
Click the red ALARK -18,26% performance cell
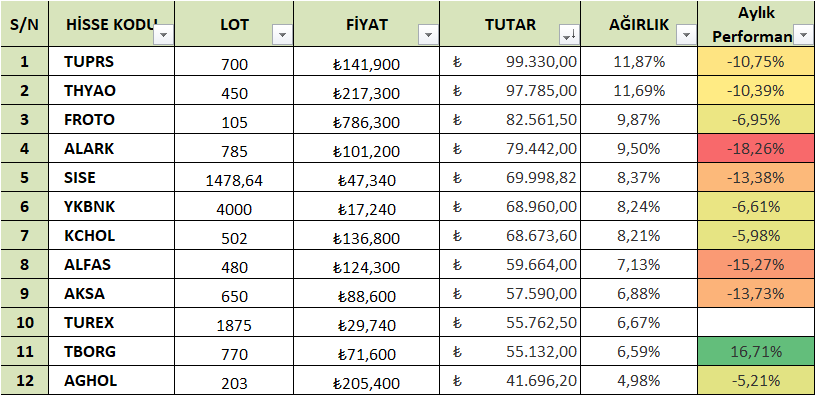click(756, 149)
